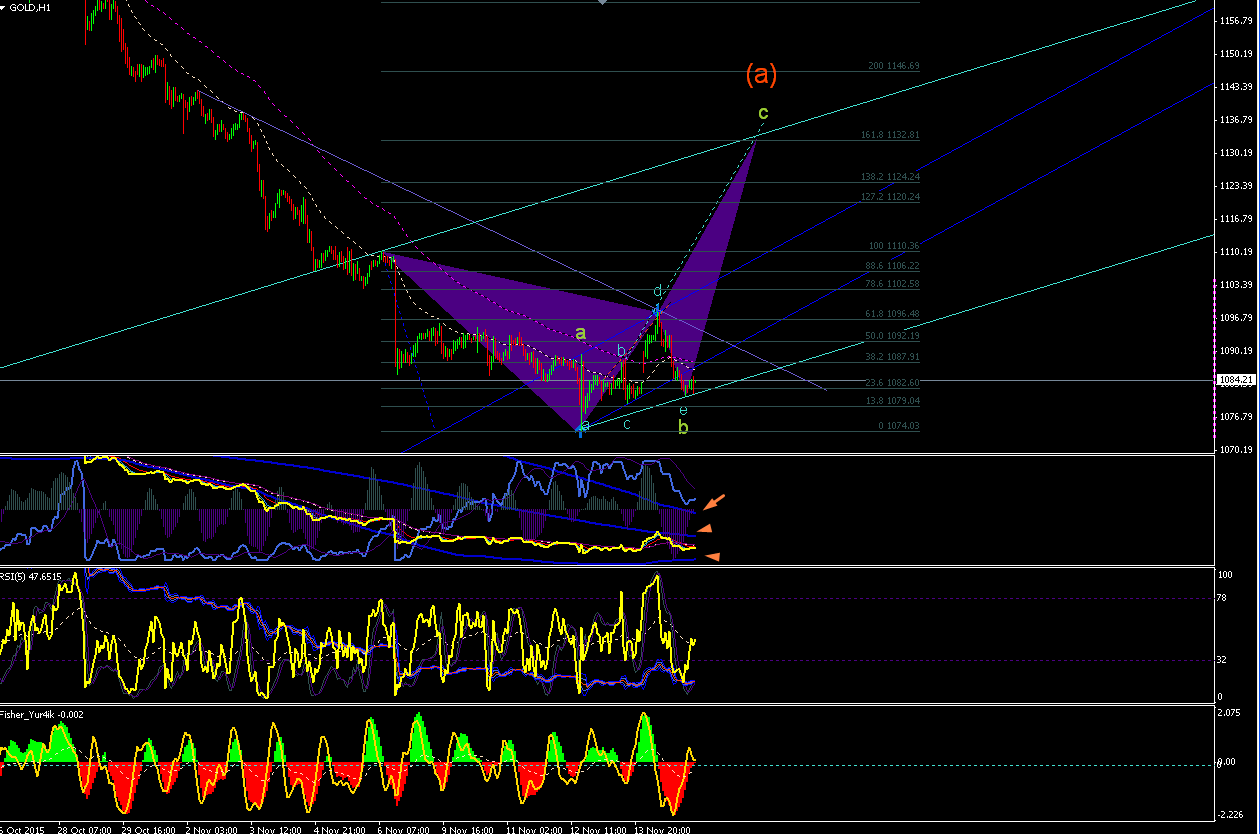Select the cyan d wave label
The height and width of the screenshot is (834, 1260).
657,291
